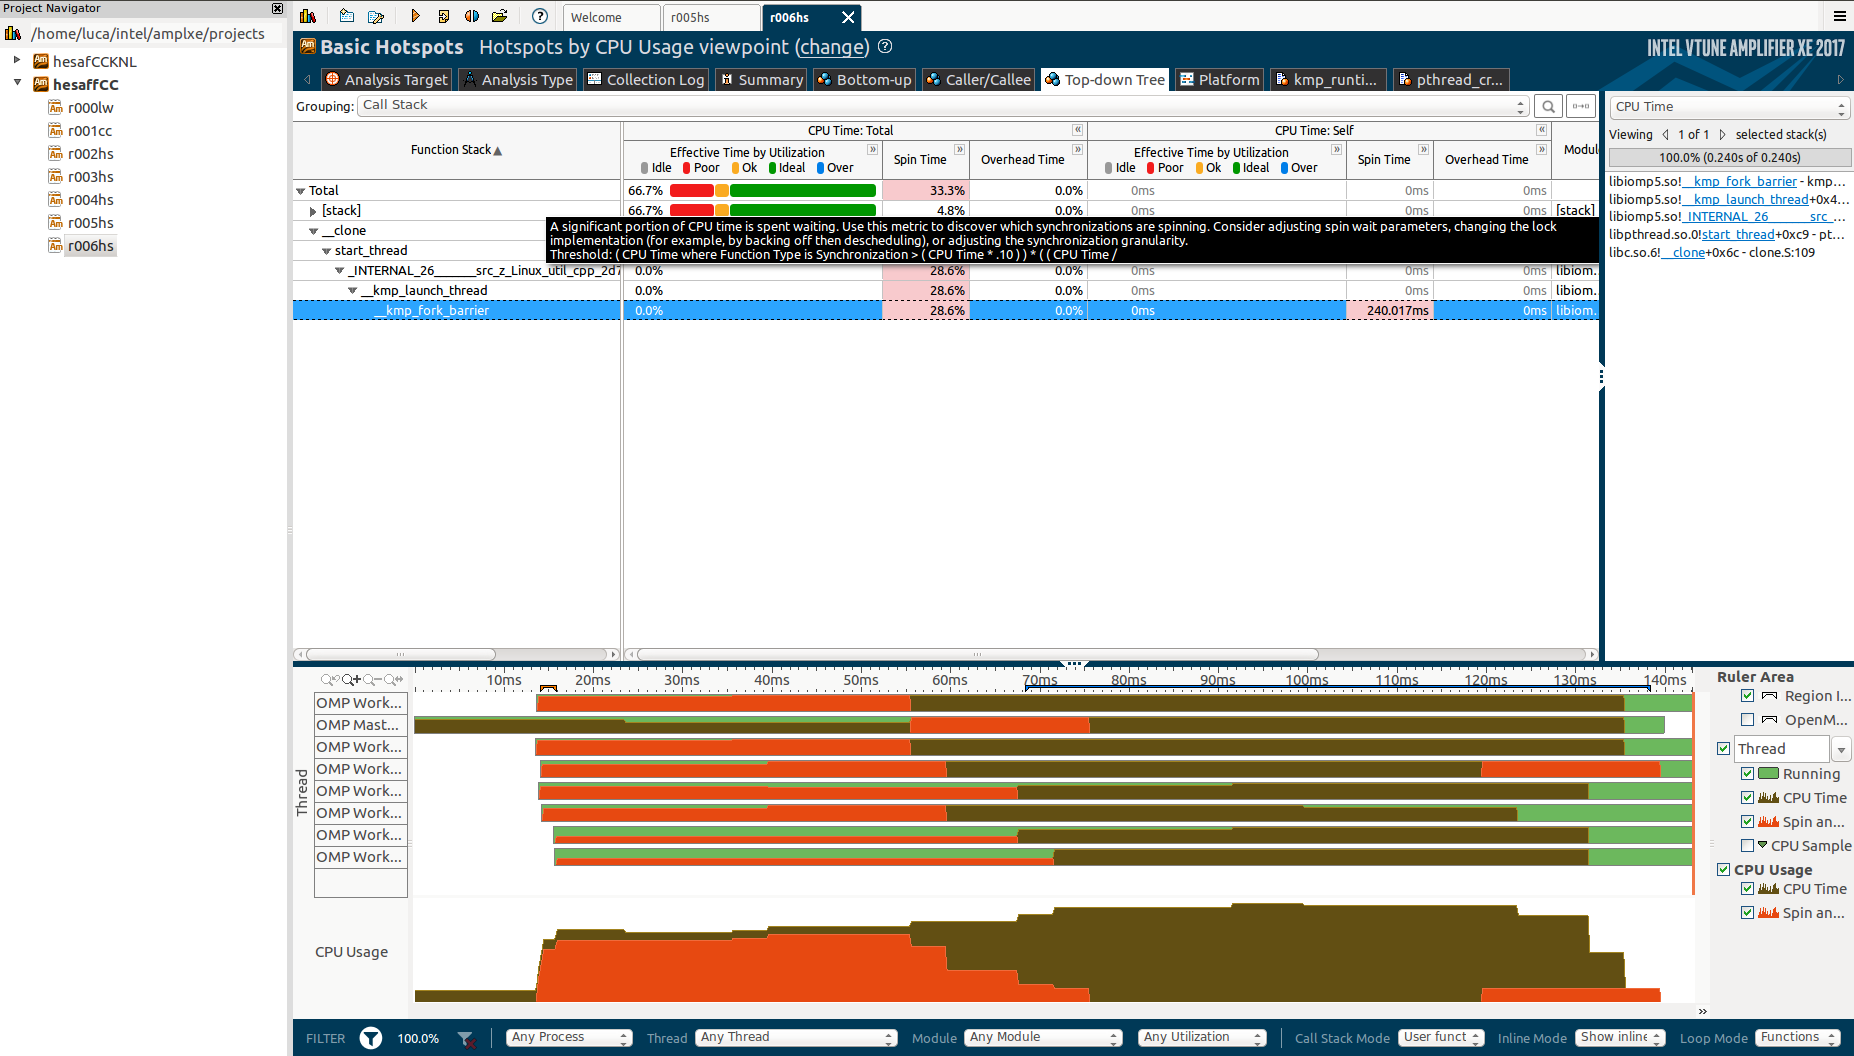Open the Any Thread filter dropdown
This screenshot has width=1854, height=1056.
pyautogui.click(x=797, y=1038)
